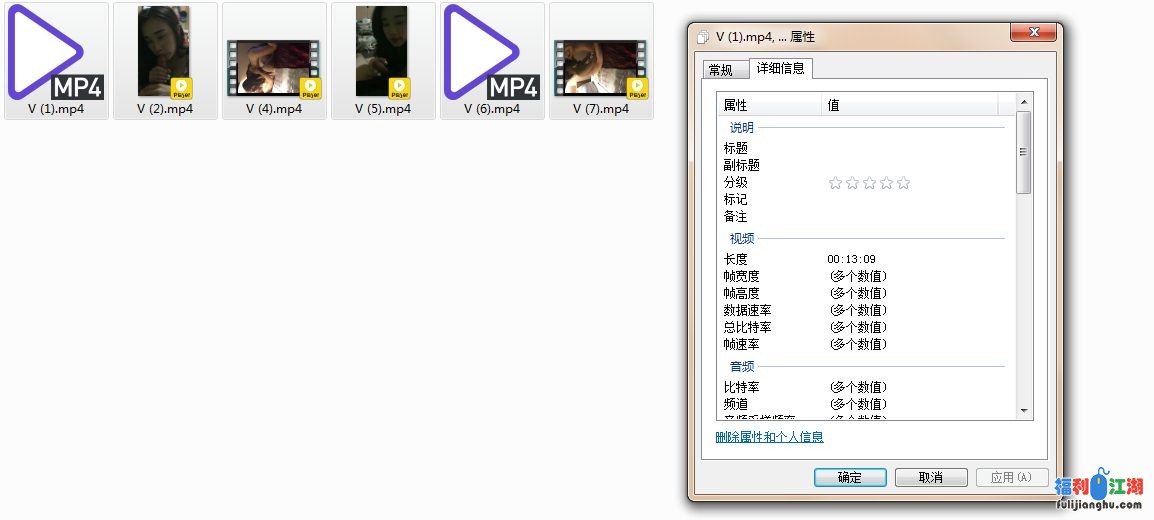Set rating to five stars
This screenshot has width=1154, height=520.
point(903,183)
